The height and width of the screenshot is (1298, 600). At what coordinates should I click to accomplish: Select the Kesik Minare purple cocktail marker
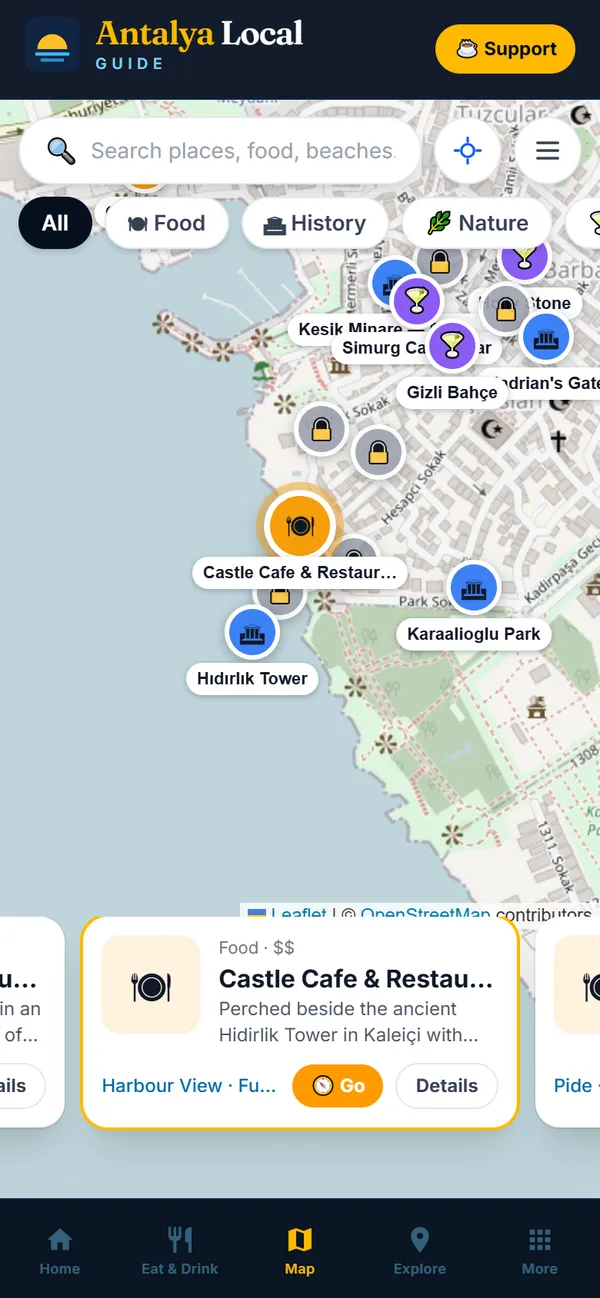tap(416, 299)
